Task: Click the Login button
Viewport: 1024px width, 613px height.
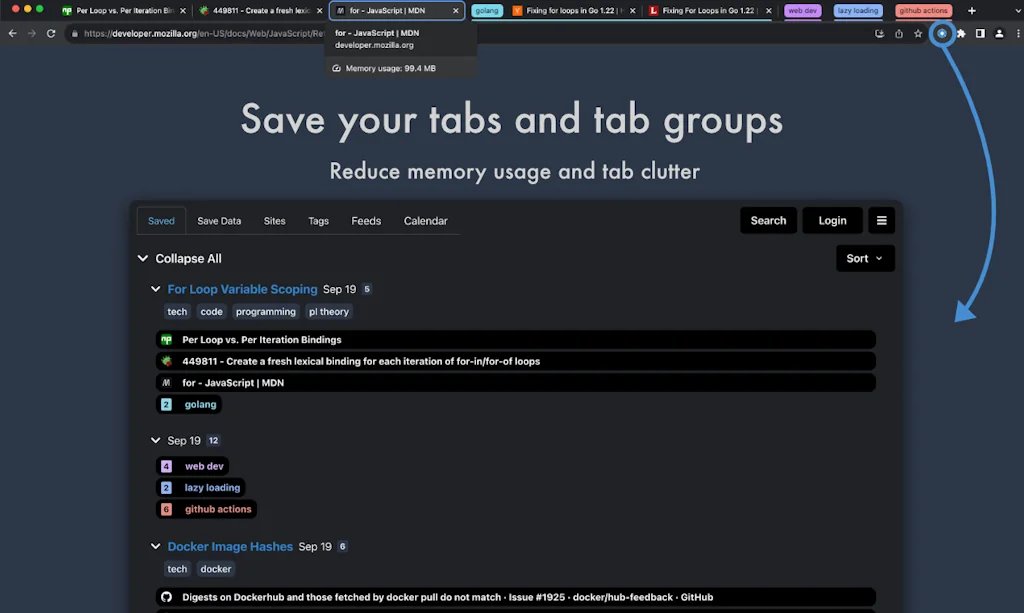Action: pyautogui.click(x=832, y=220)
